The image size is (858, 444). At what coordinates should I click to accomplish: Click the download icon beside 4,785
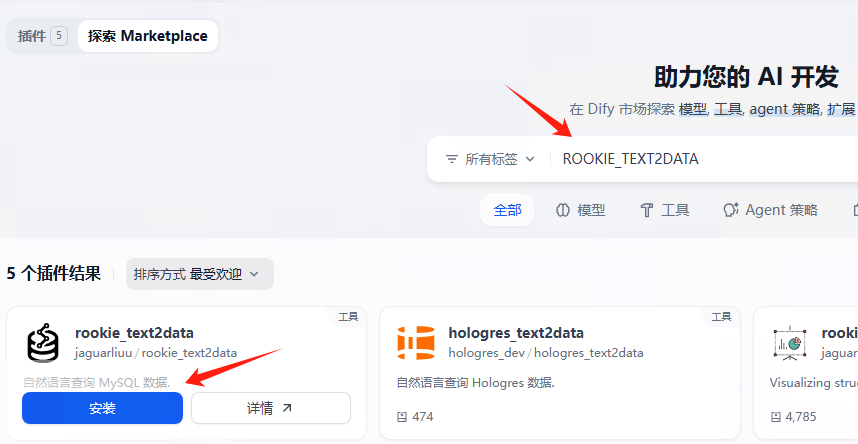point(775,417)
